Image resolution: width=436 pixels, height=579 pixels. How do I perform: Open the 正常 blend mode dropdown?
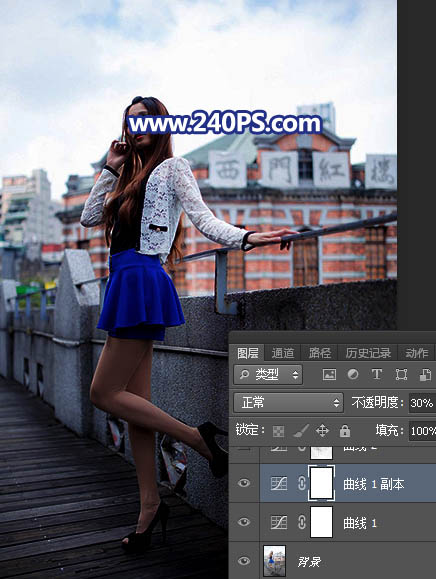pyautogui.click(x=288, y=402)
